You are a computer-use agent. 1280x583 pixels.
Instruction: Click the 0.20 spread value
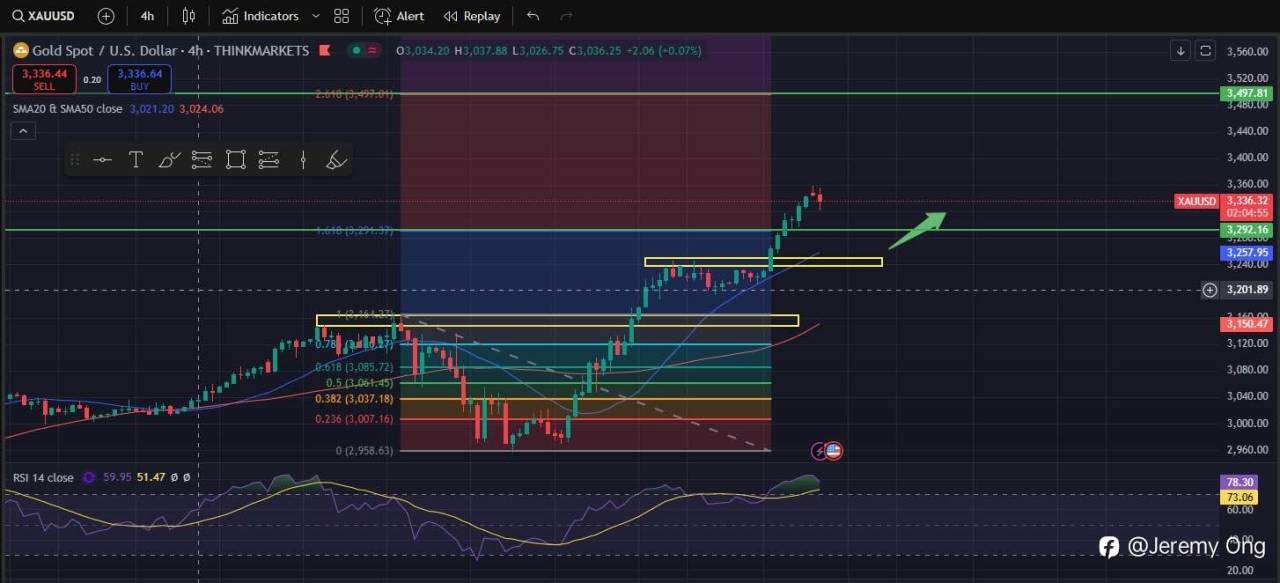pyautogui.click(x=92, y=79)
